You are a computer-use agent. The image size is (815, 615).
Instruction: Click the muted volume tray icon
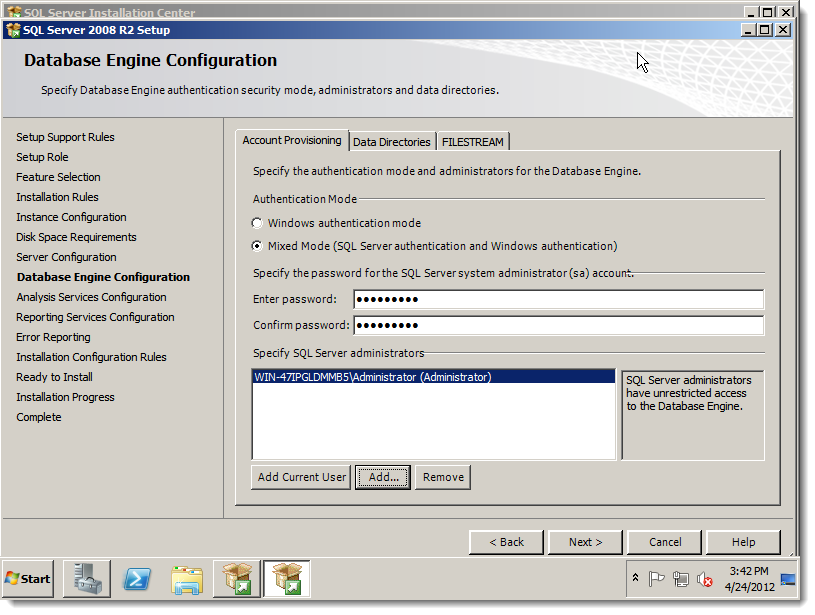704,579
